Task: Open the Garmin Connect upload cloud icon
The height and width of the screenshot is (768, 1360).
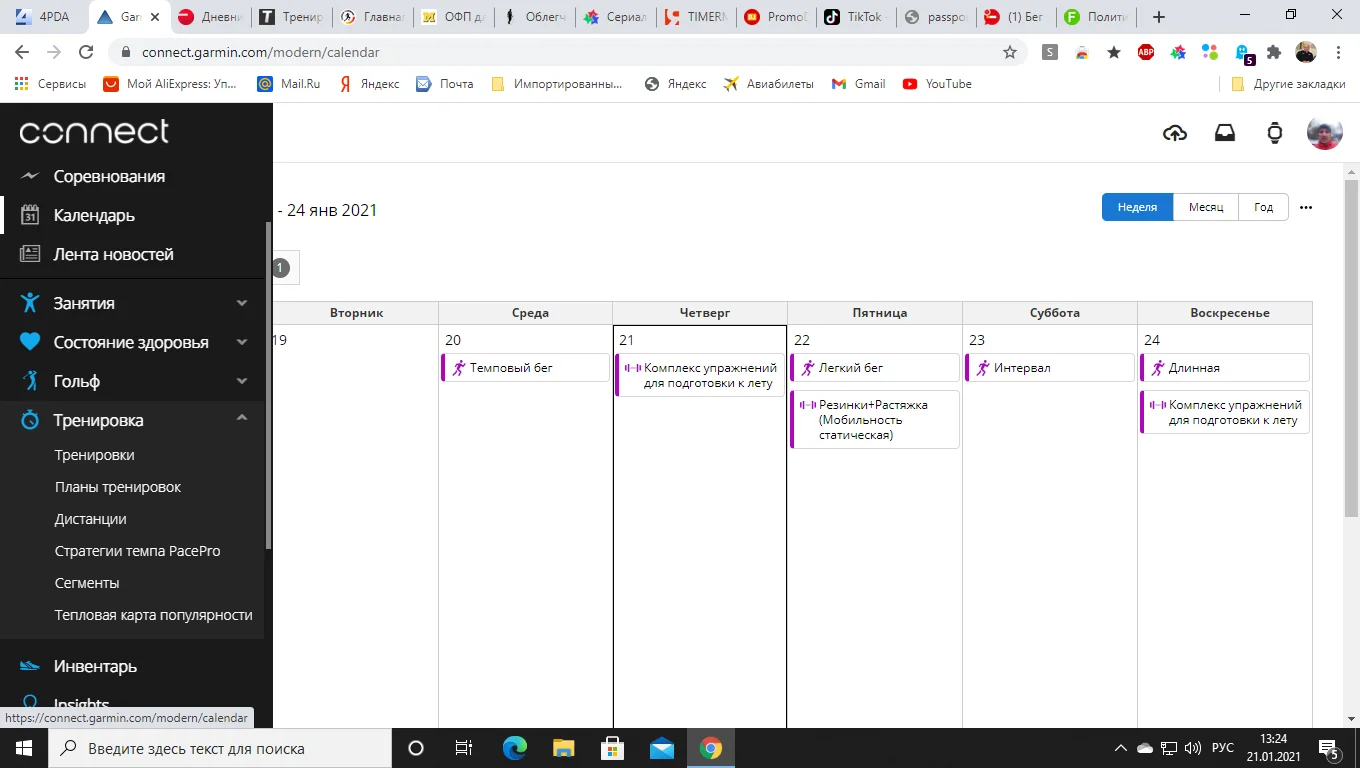Action: point(1175,133)
